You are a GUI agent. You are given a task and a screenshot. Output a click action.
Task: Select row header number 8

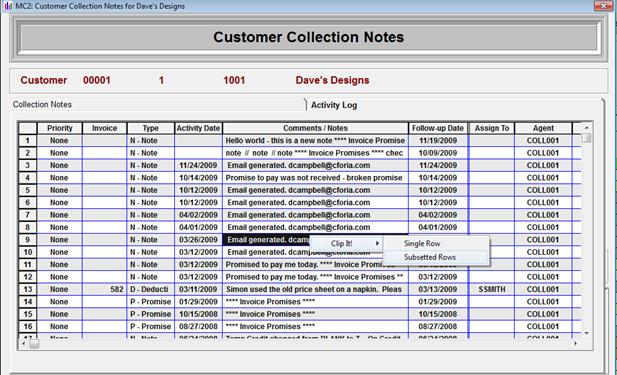tap(28, 227)
